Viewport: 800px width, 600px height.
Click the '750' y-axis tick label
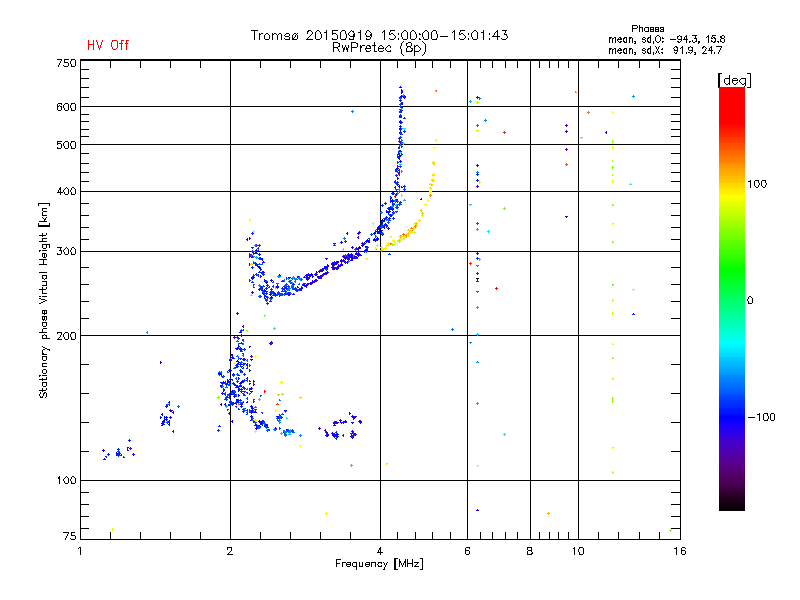pos(66,63)
